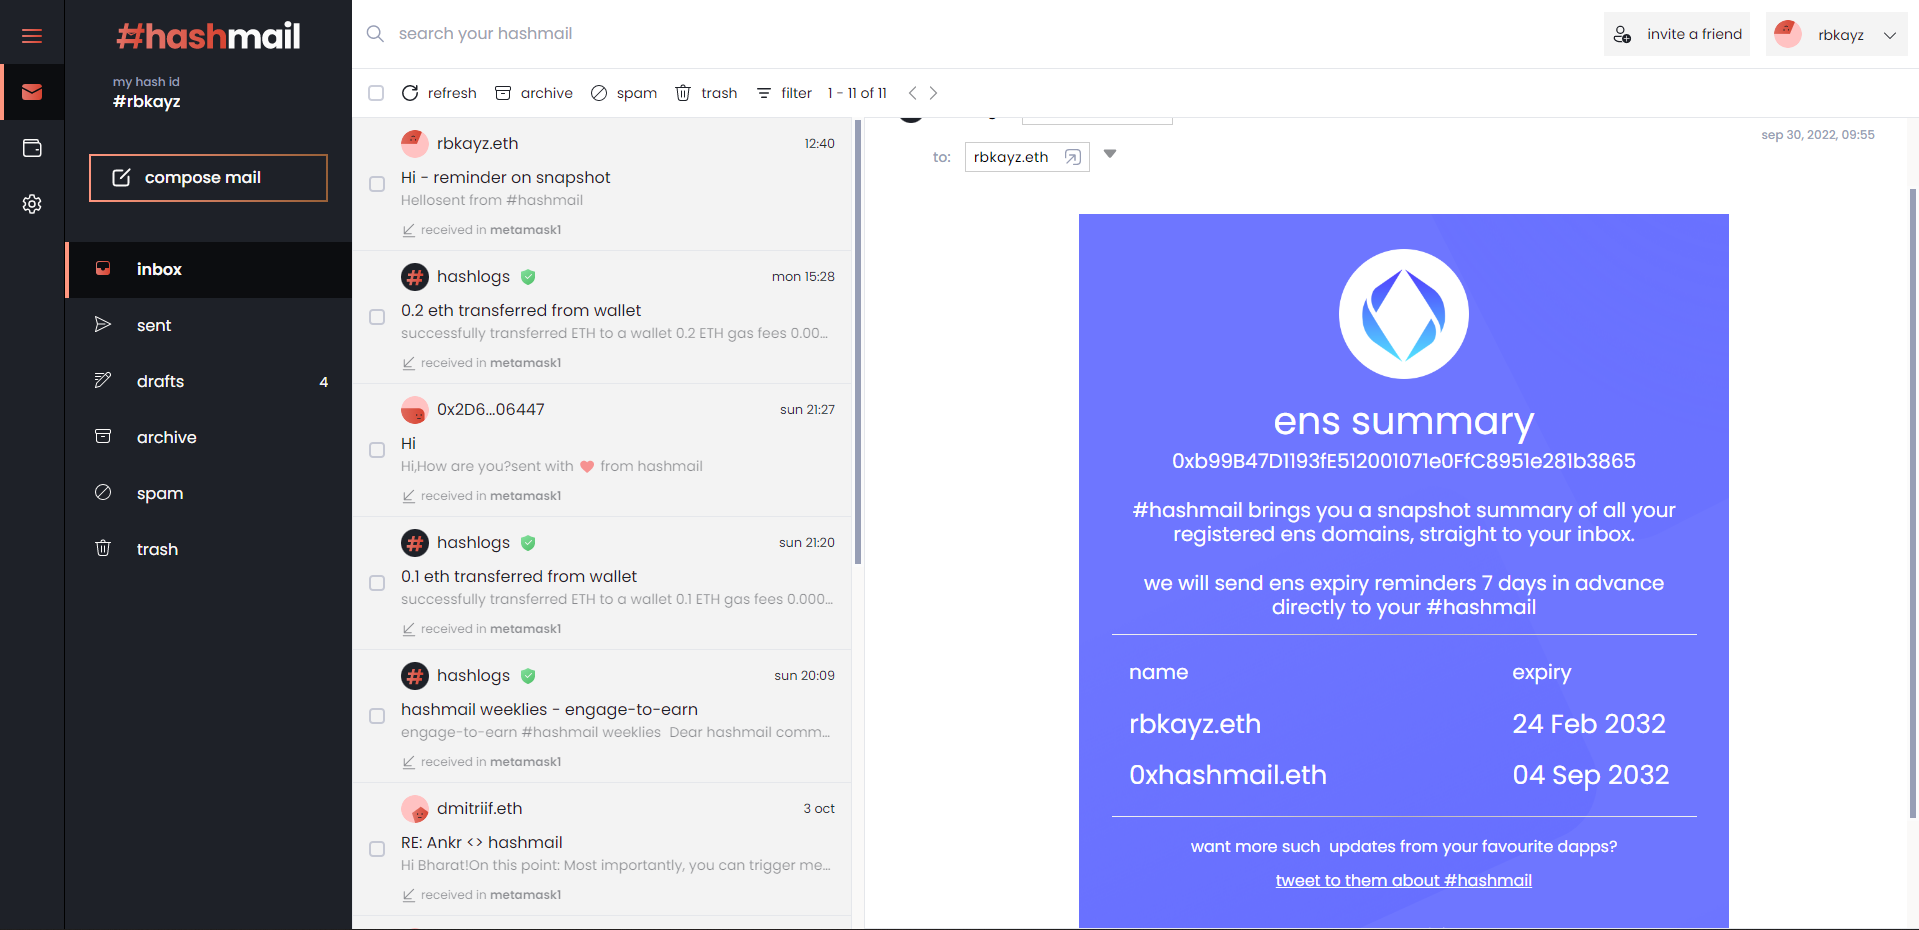Viewport: 1919px width, 930px height.
Task: Check the 'RE: Ankr <> hashmail' mail
Action: pos(377,849)
